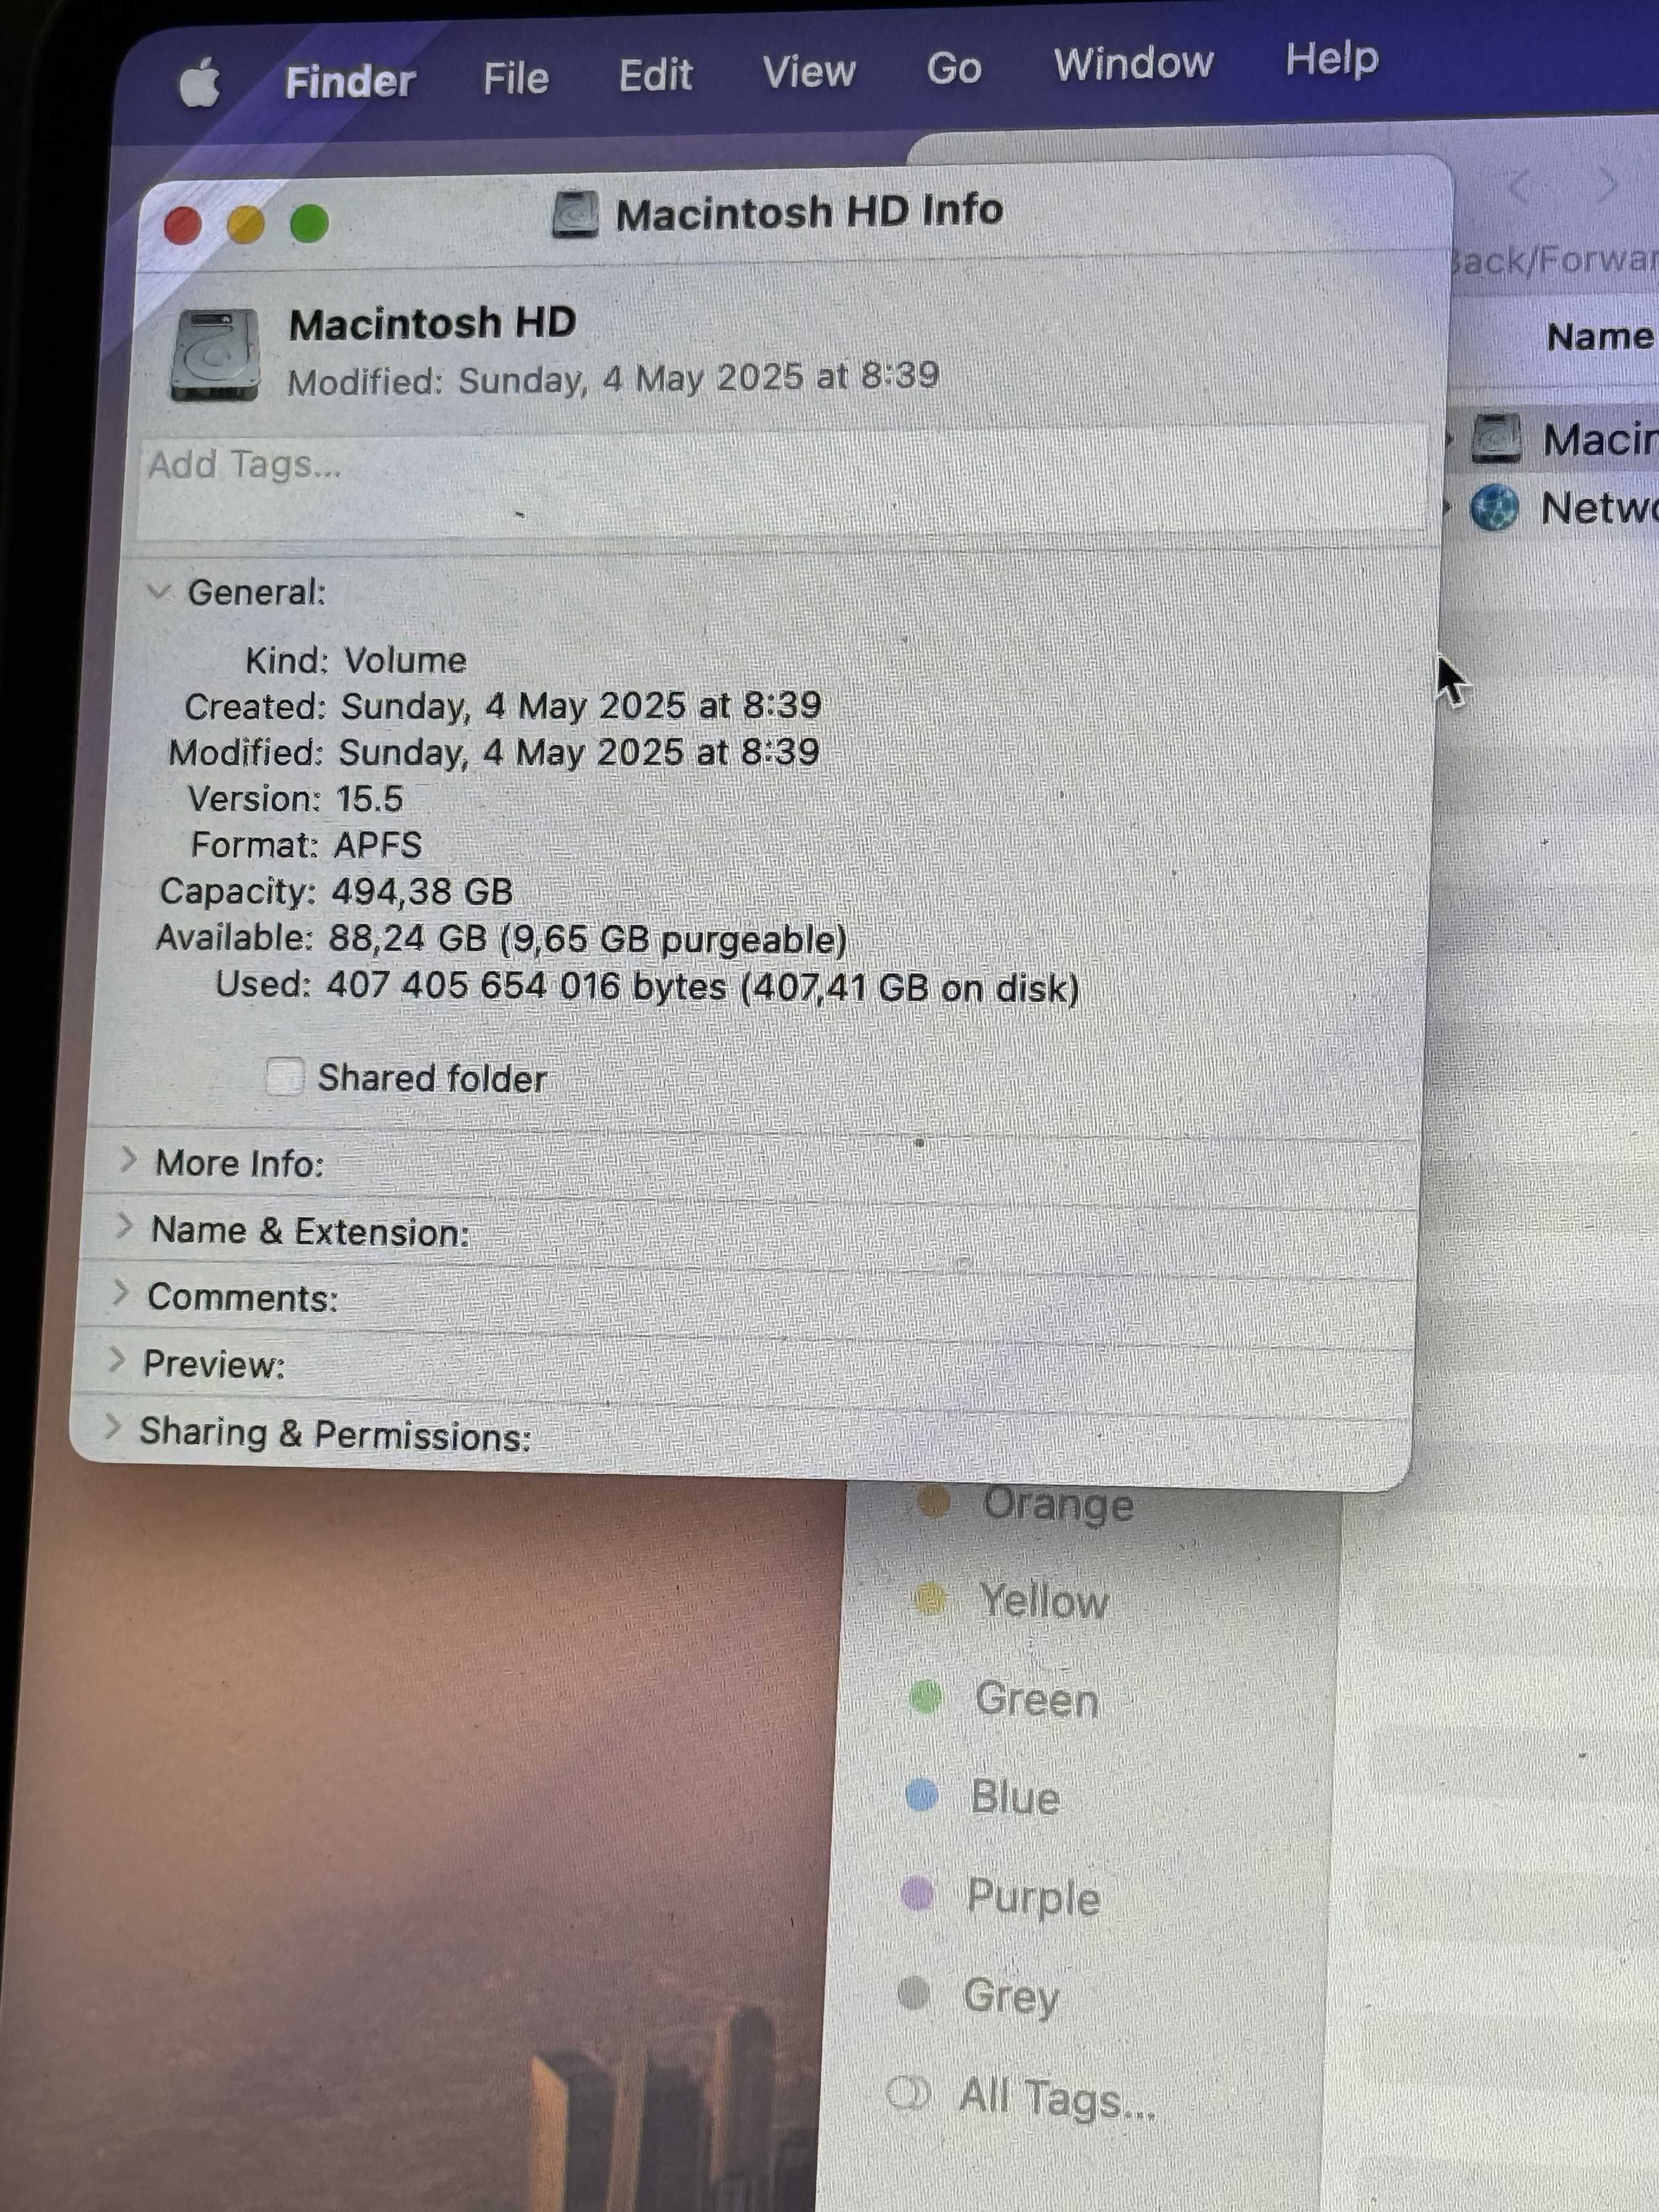
Task: Click the Back arrow in the Finder toolbar
Action: (1518, 186)
